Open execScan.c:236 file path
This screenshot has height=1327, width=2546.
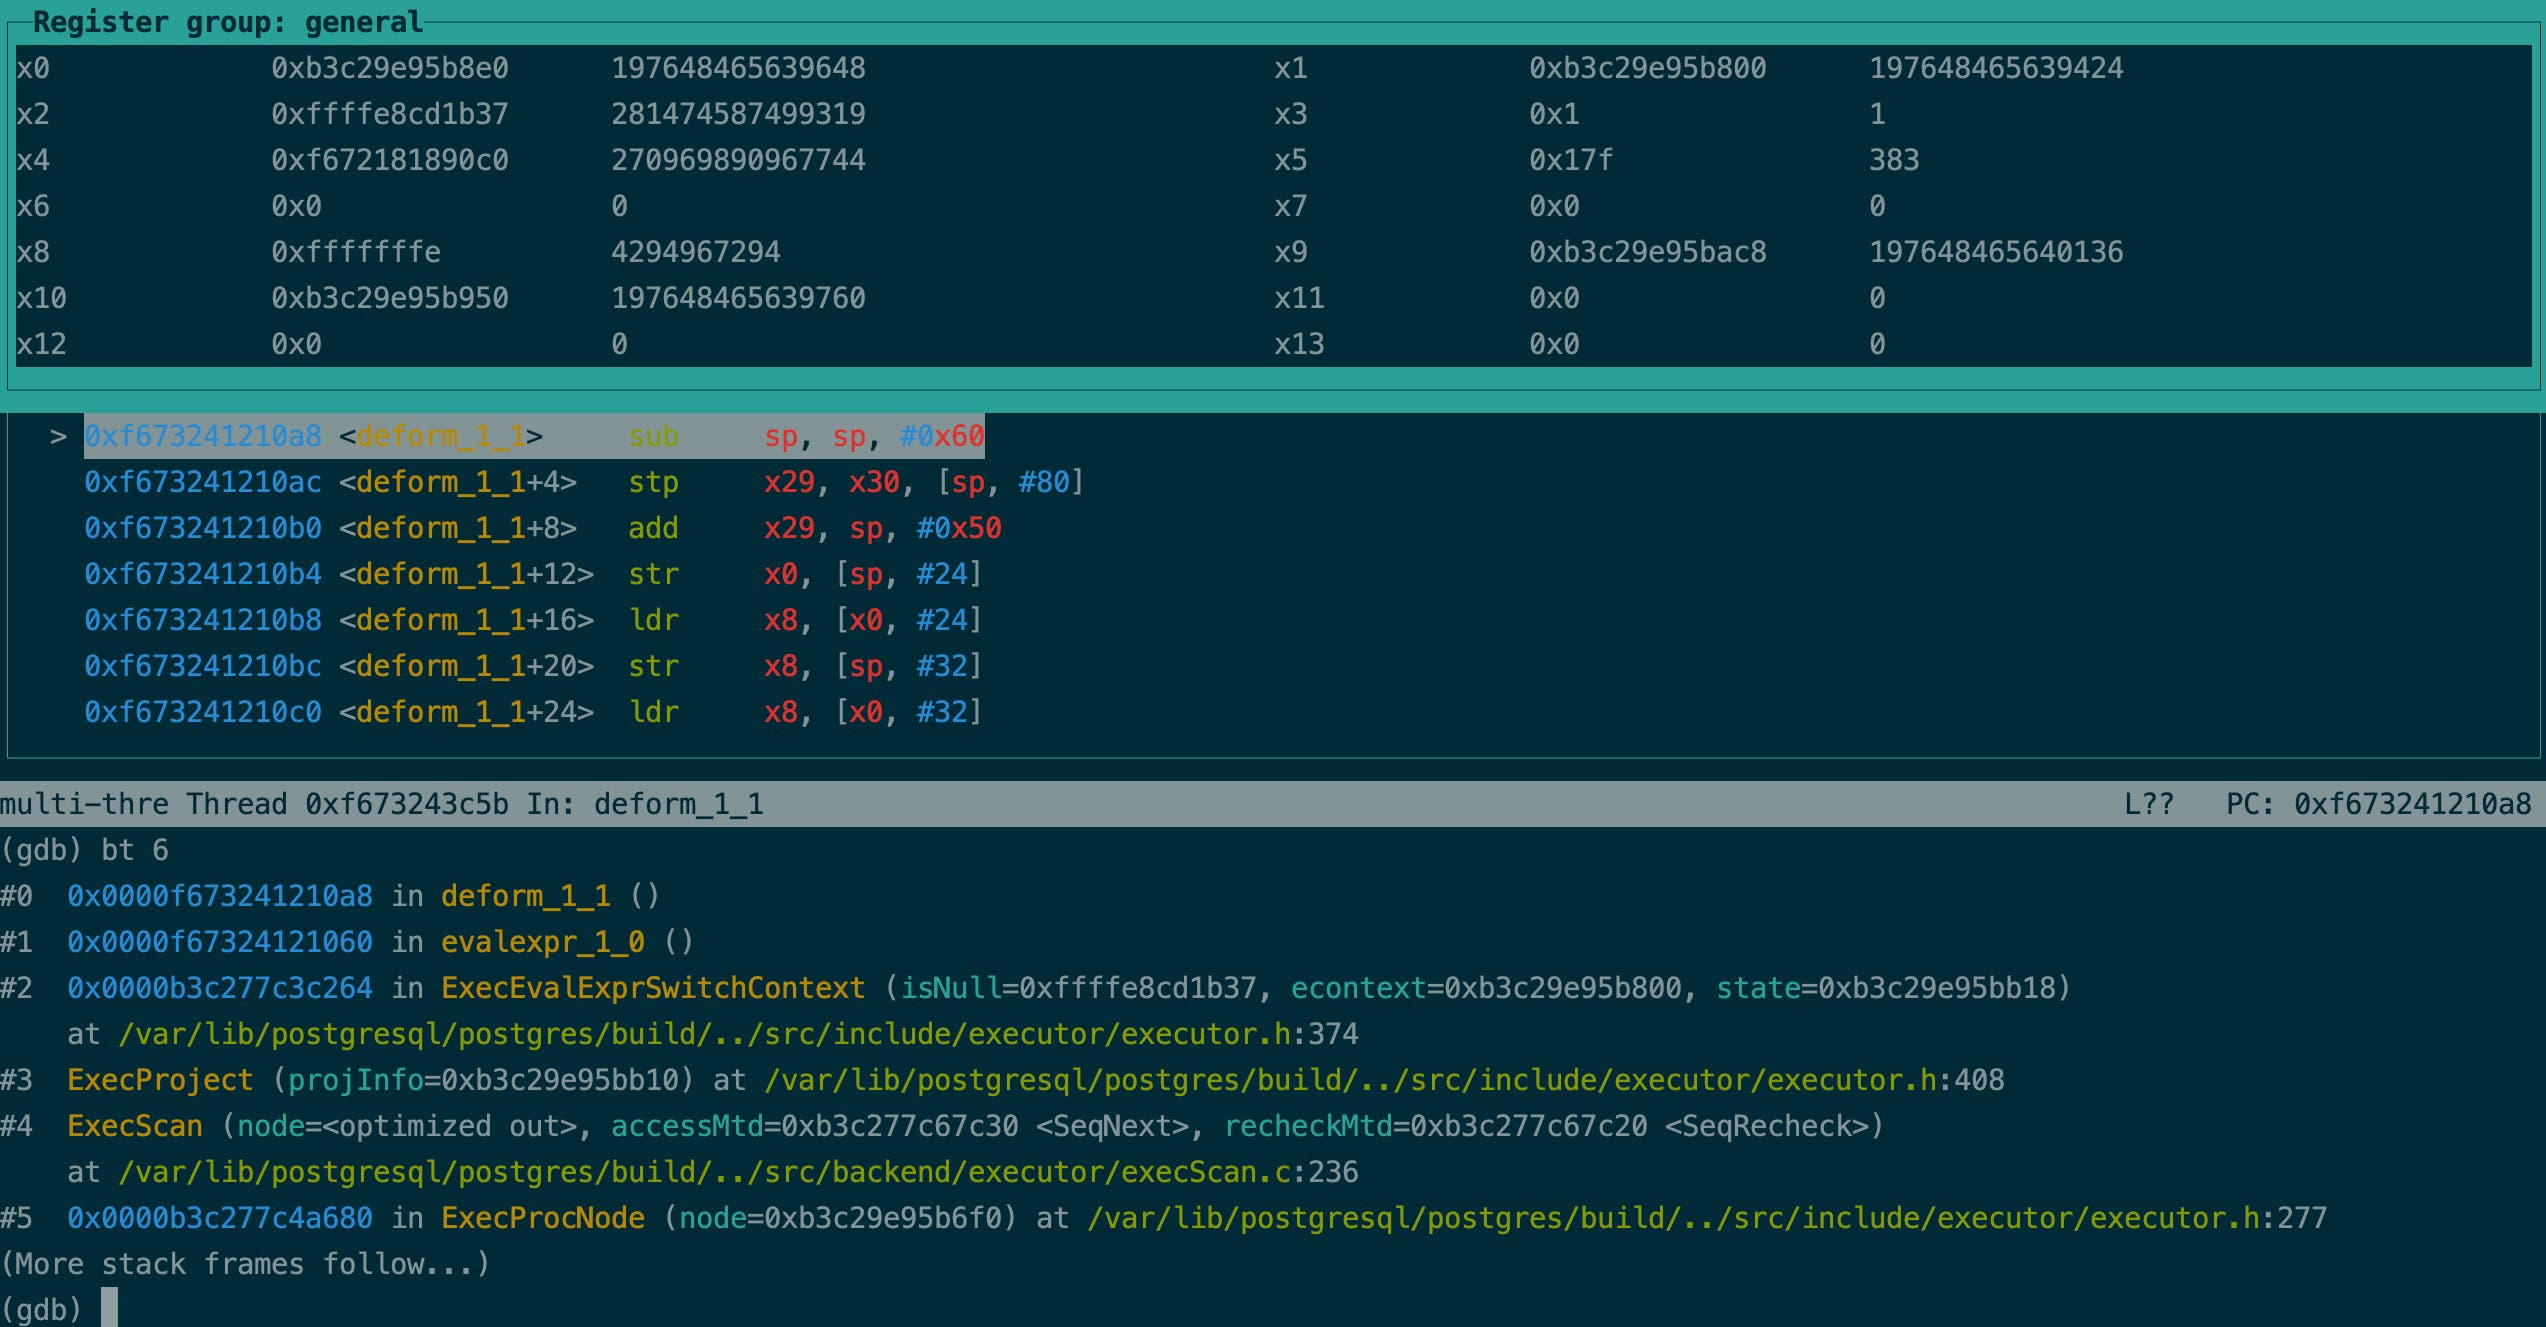pyautogui.click(x=740, y=1172)
